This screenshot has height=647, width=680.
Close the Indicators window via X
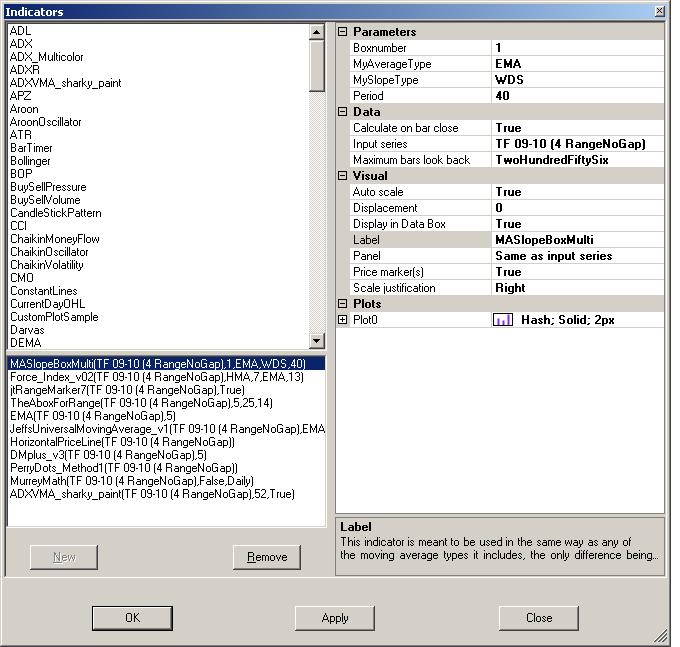[x=659, y=11]
